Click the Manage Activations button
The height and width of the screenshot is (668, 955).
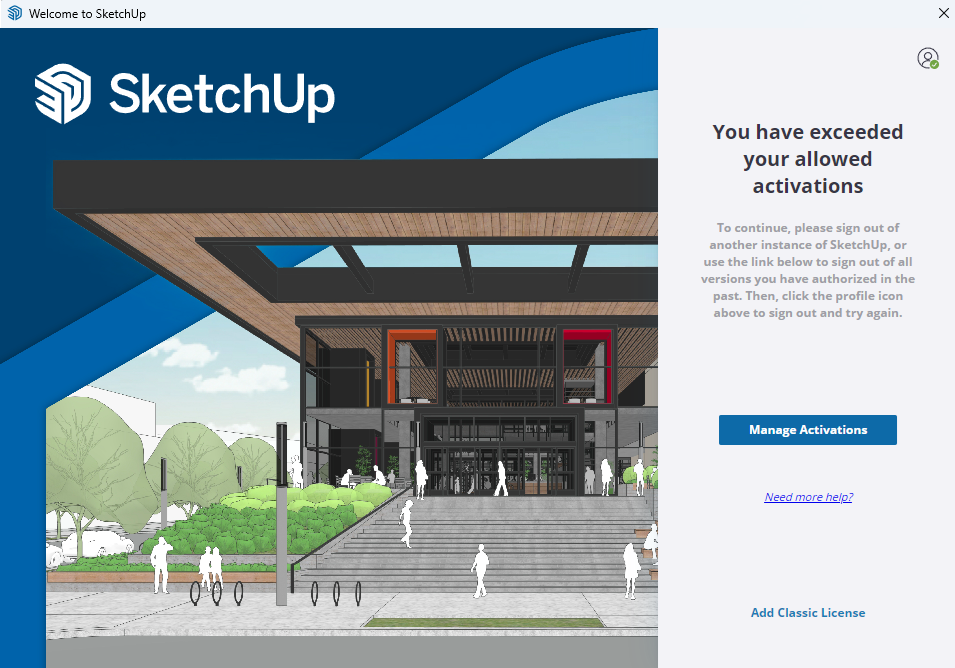point(808,430)
